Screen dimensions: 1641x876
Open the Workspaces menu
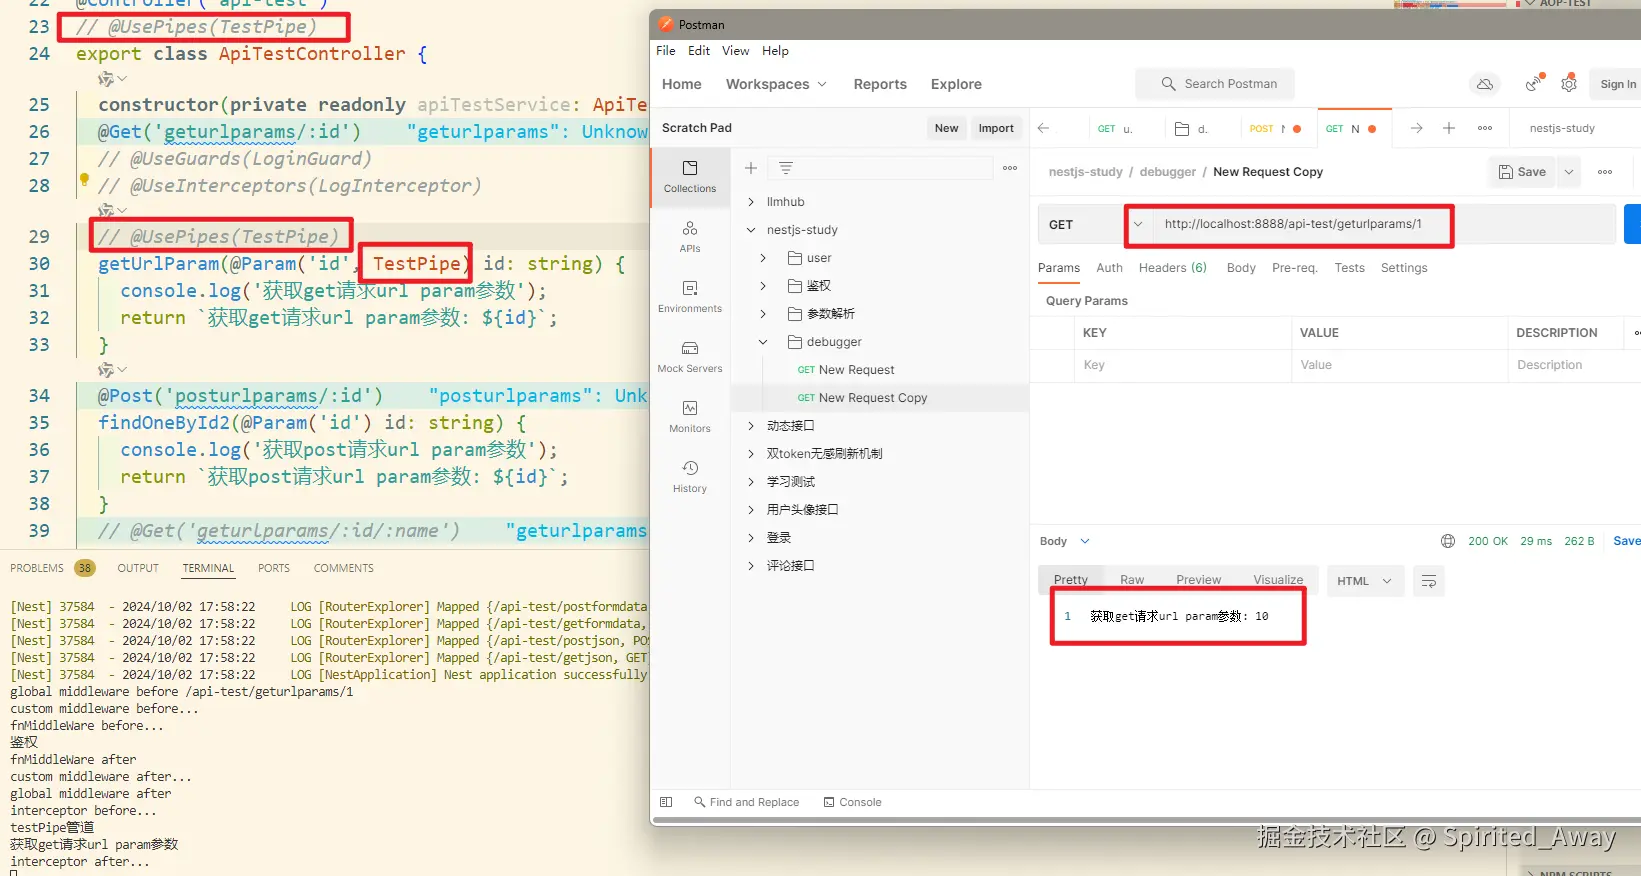[x=776, y=84]
